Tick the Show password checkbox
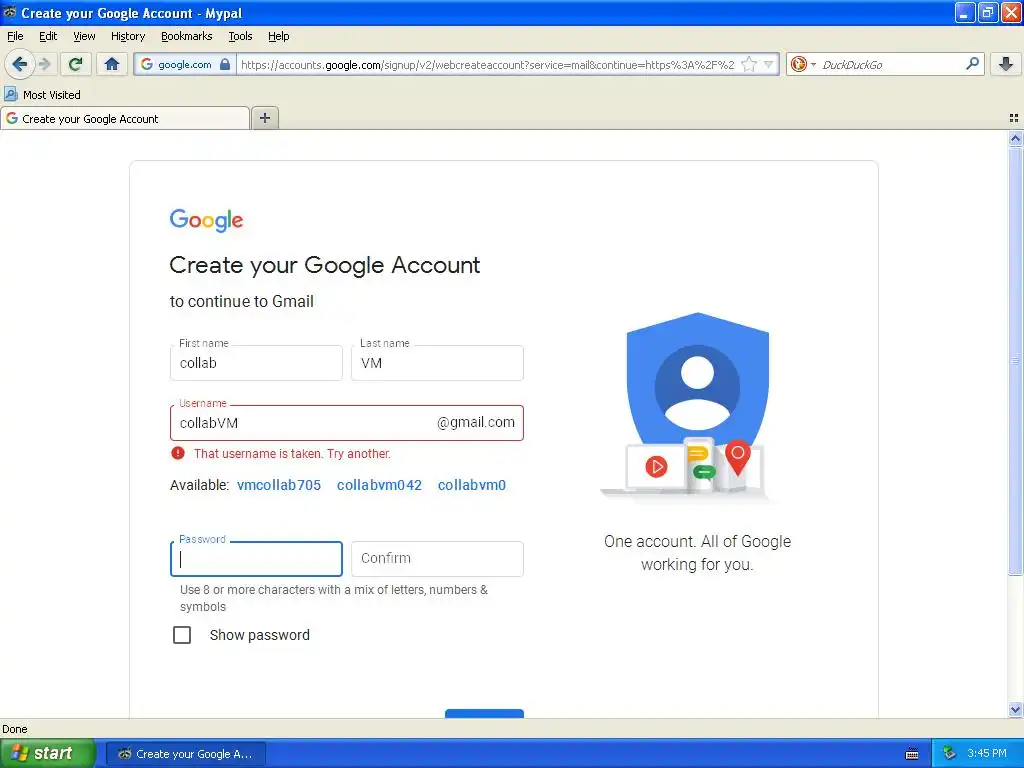This screenshot has height=768, width=1024. pos(182,635)
